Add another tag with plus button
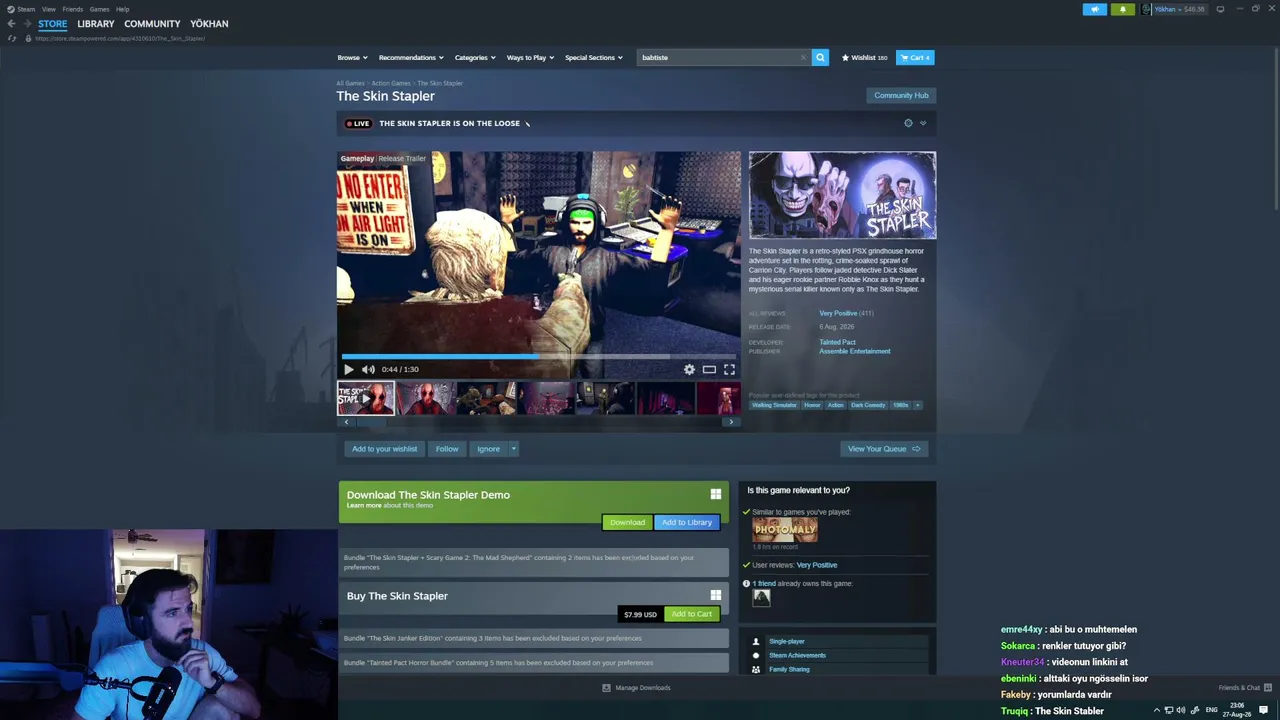The height and width of the screenshot is (720, 1280). pos(917,405)
